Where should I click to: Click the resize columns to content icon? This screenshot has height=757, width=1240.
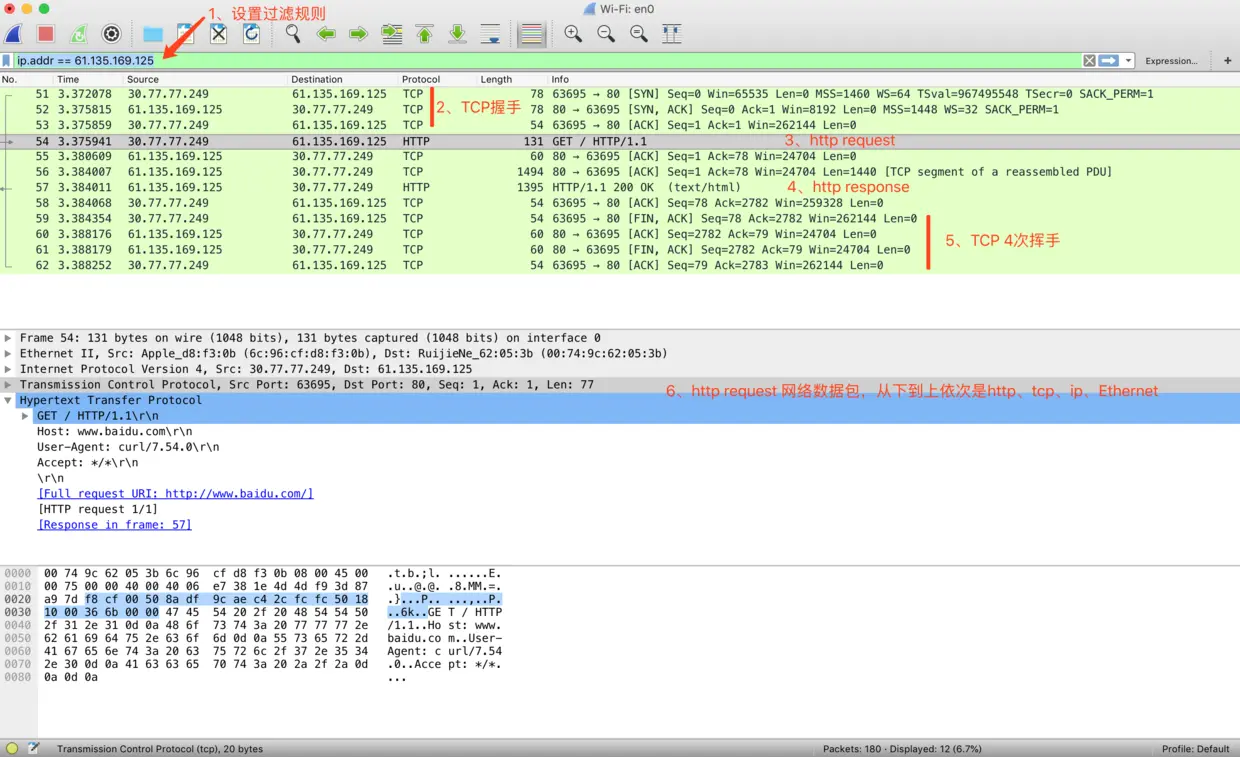pos(672,34)
